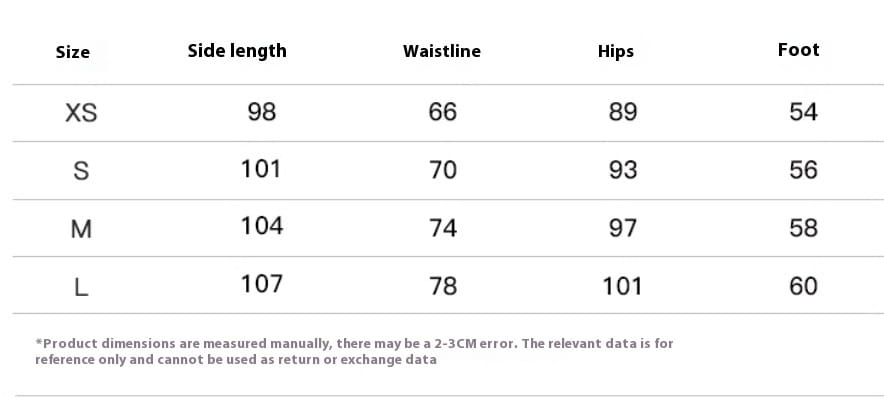Click the Size column header
884x399 pixels.
click(73, 52)
